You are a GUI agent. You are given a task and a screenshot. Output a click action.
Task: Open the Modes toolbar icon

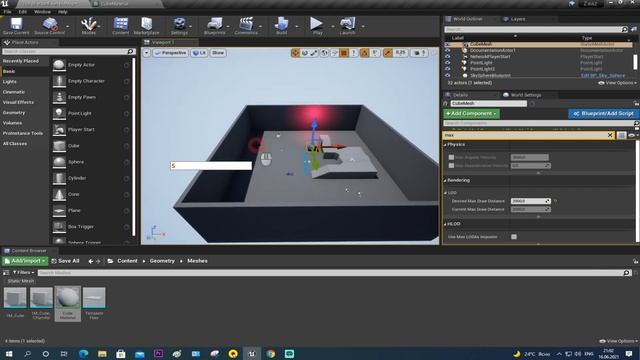point(89,26)
